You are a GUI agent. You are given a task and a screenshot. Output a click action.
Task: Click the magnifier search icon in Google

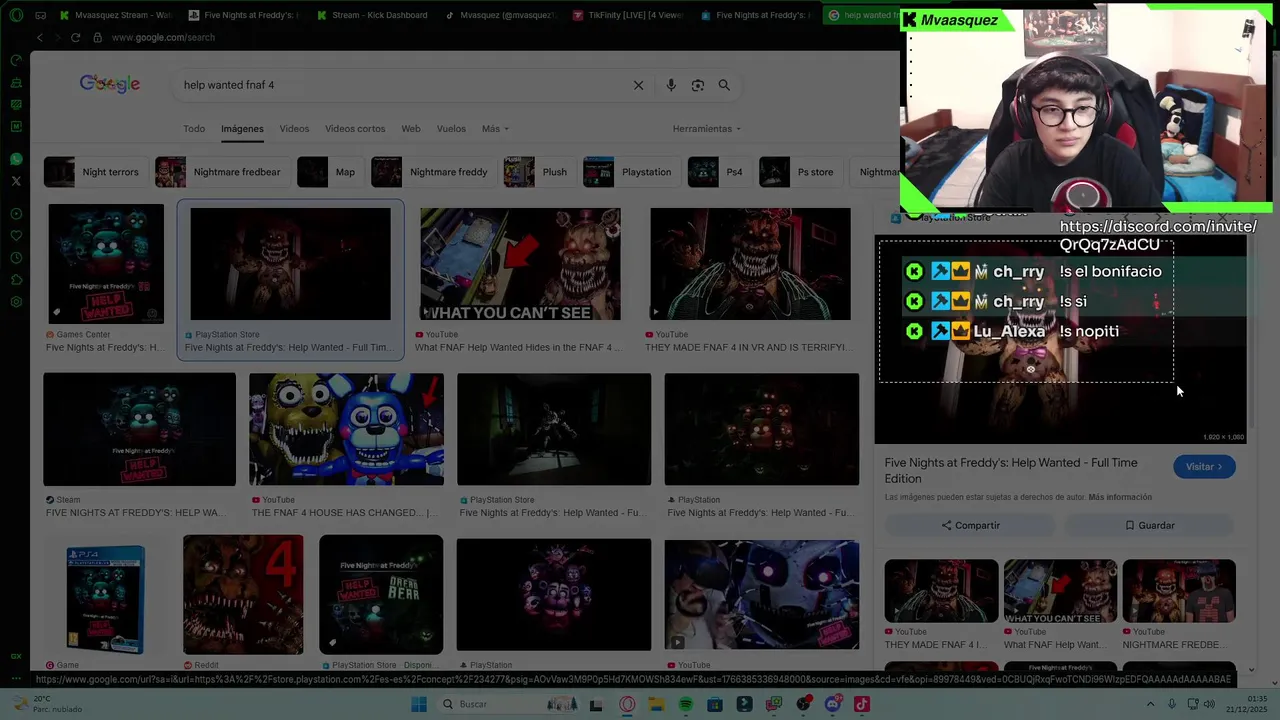[724, 85]
